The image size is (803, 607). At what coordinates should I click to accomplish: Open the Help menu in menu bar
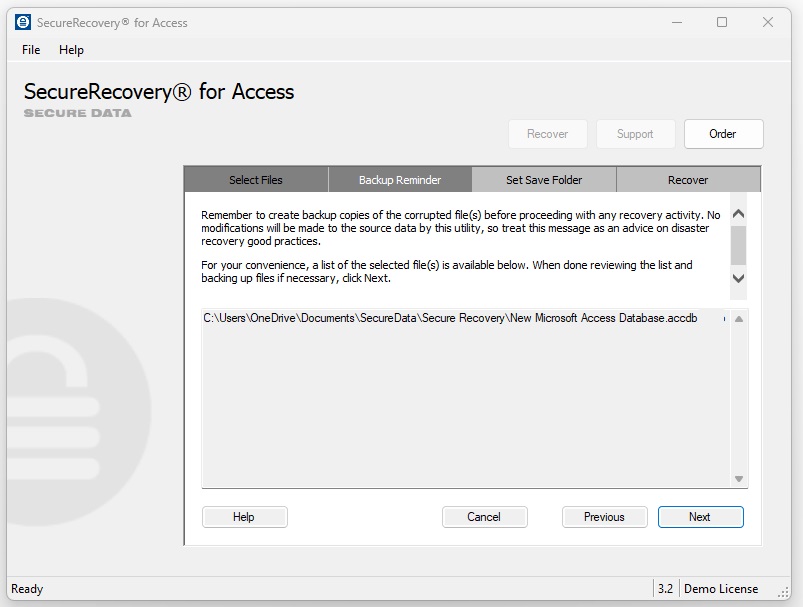(x=71, y=50)
